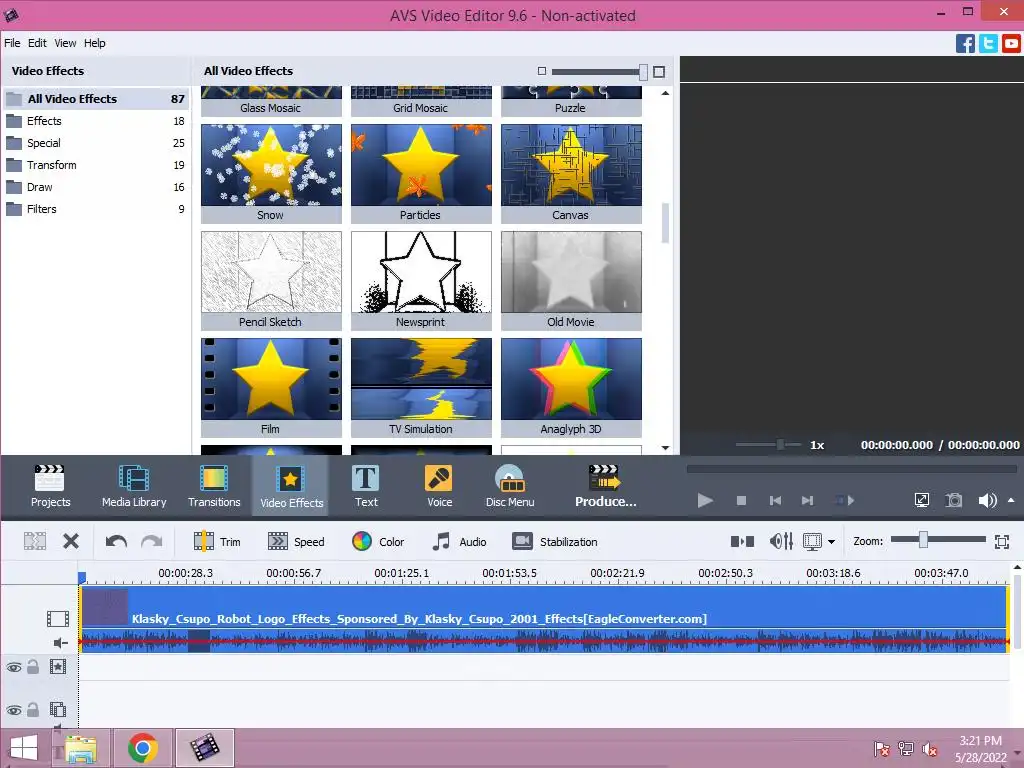Take a snapshot with camera icon
The height and width of the screenshot is (768, 1024).
[x=954, y=500]
